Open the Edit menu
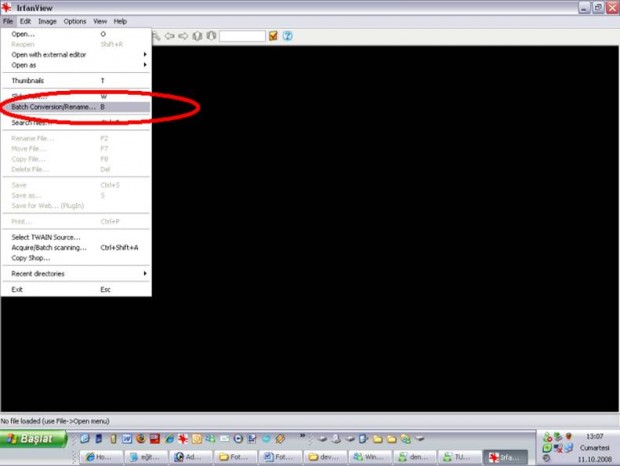Viewport: 620px width, 466px height. [25, 21]
